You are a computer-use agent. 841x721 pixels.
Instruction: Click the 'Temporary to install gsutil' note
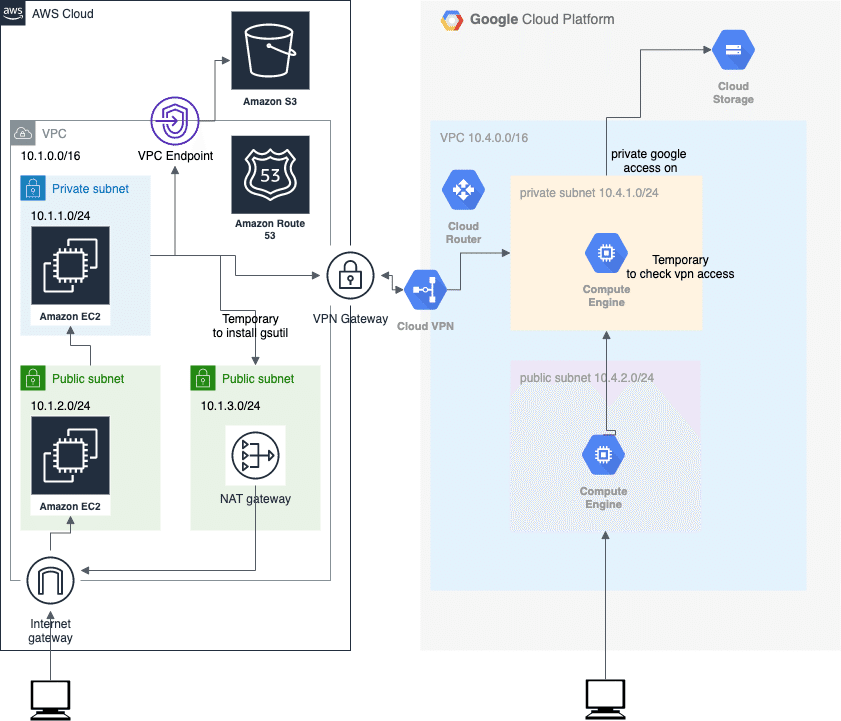(x=250, y=326)
